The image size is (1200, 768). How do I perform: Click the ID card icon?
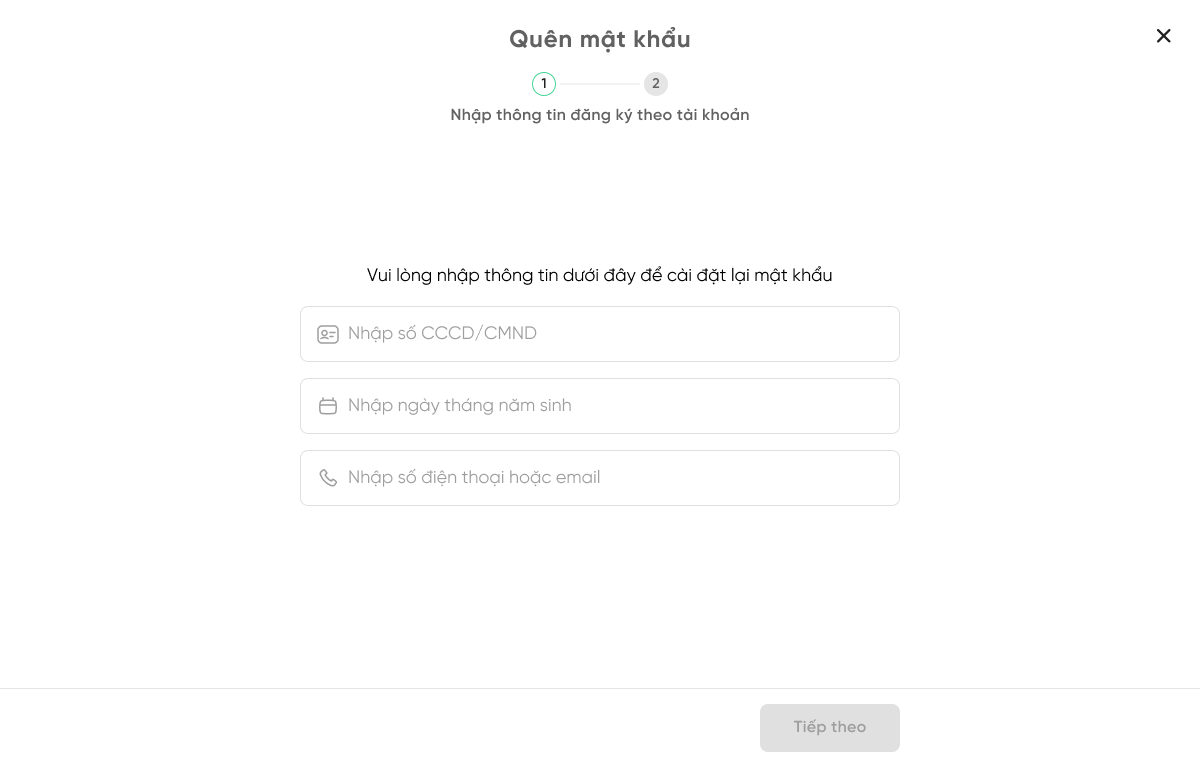(x=328, y=334)
